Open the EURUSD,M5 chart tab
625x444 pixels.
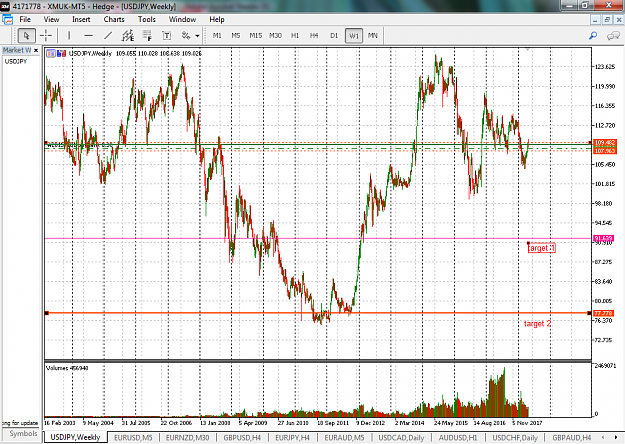point(133,438)
